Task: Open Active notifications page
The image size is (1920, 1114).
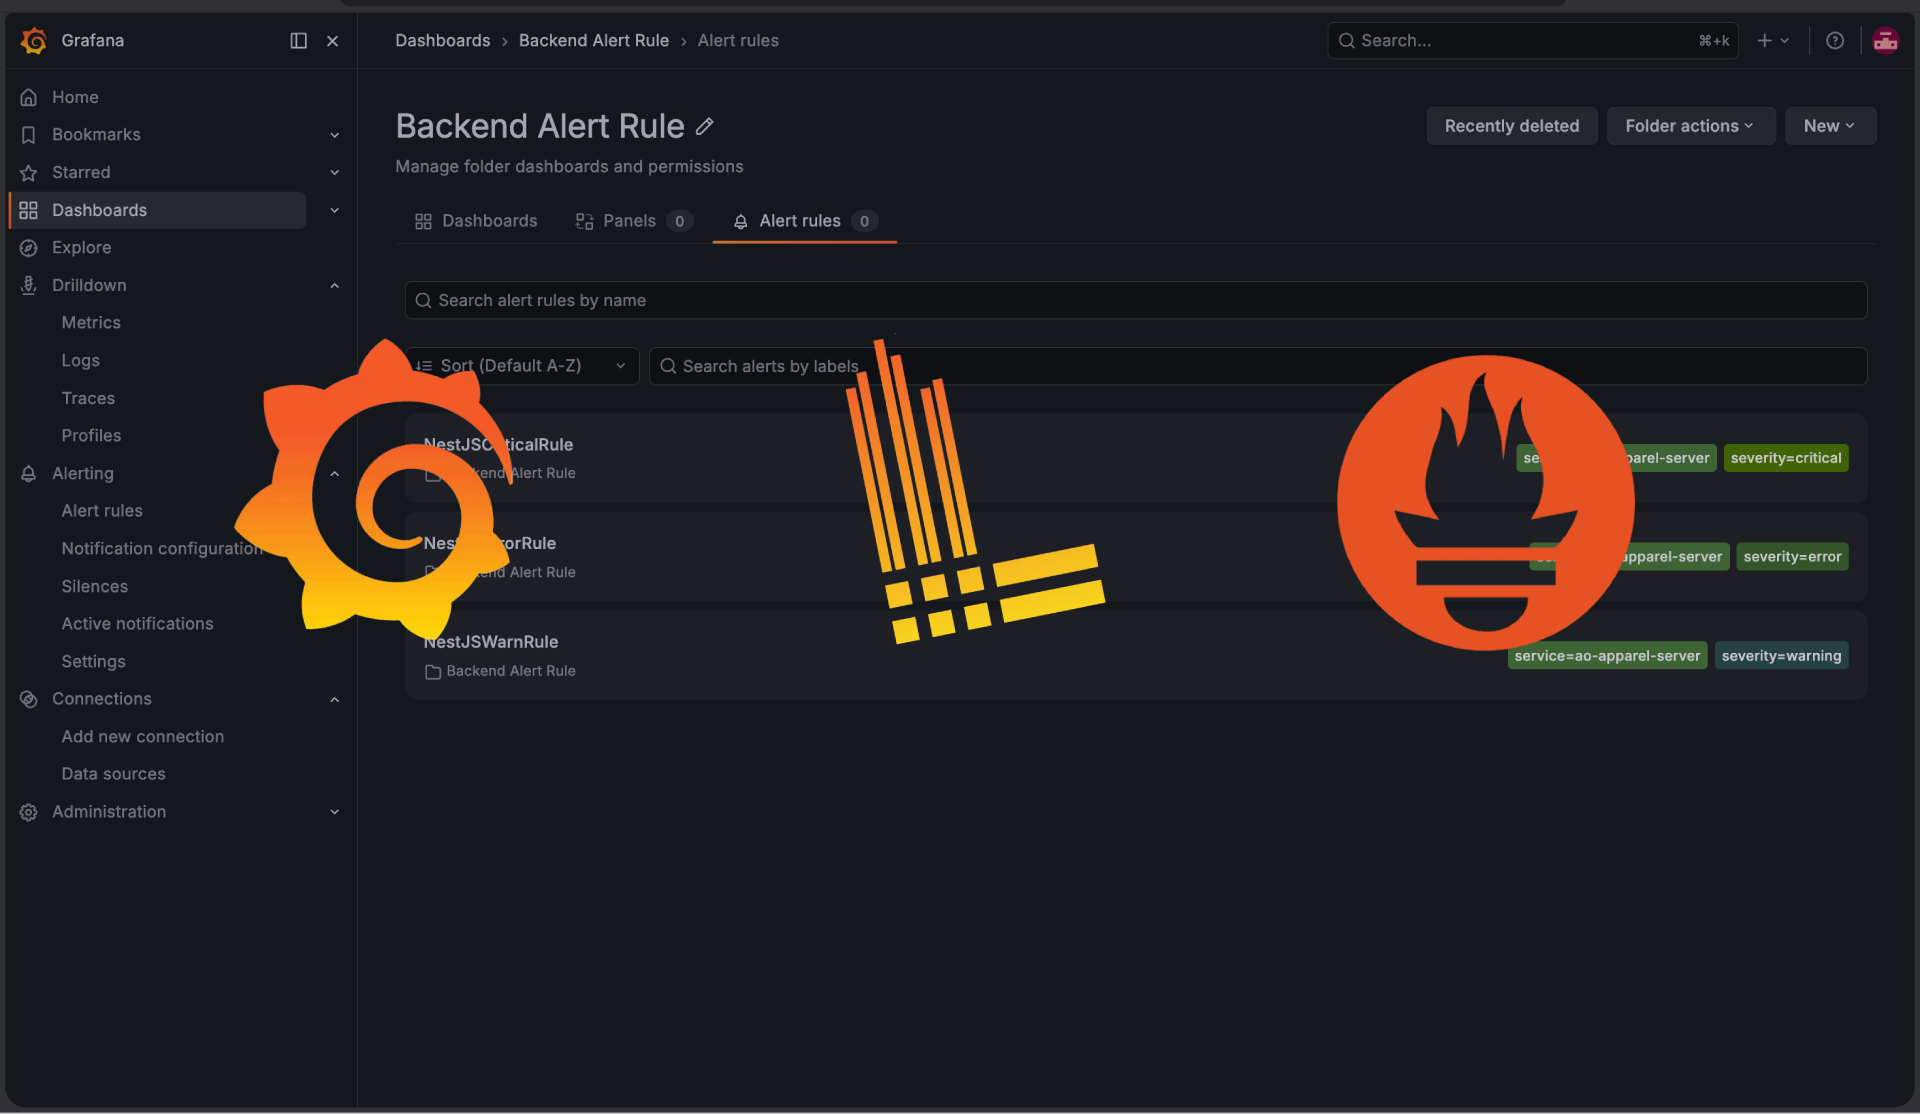Action: click(x=137, y=623)
